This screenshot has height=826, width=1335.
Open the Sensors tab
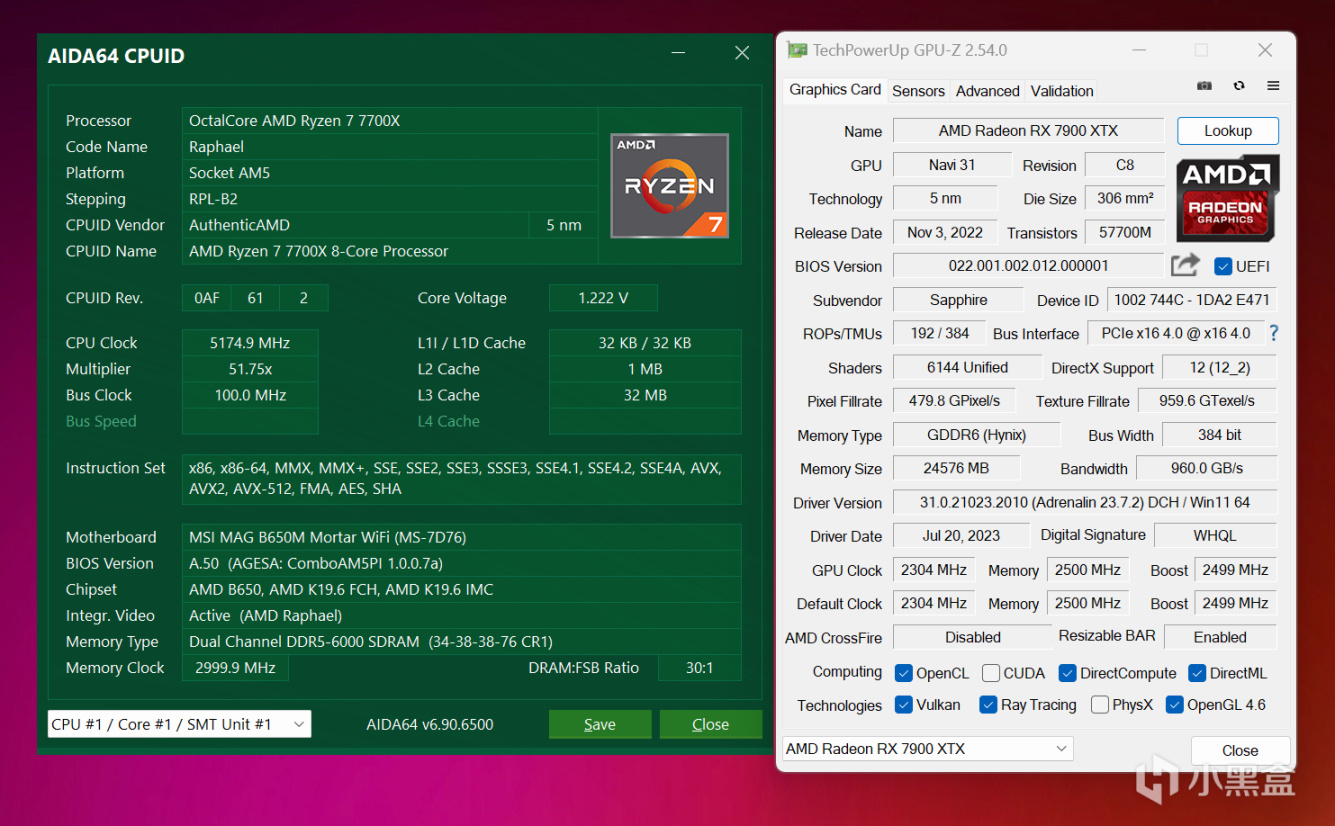click(x=918, y=91)
